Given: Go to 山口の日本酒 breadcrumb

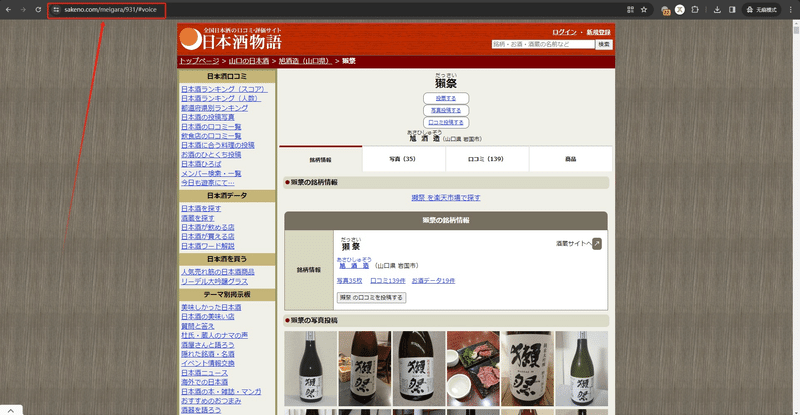Looking at the screenshot, I should pos(249,61).
